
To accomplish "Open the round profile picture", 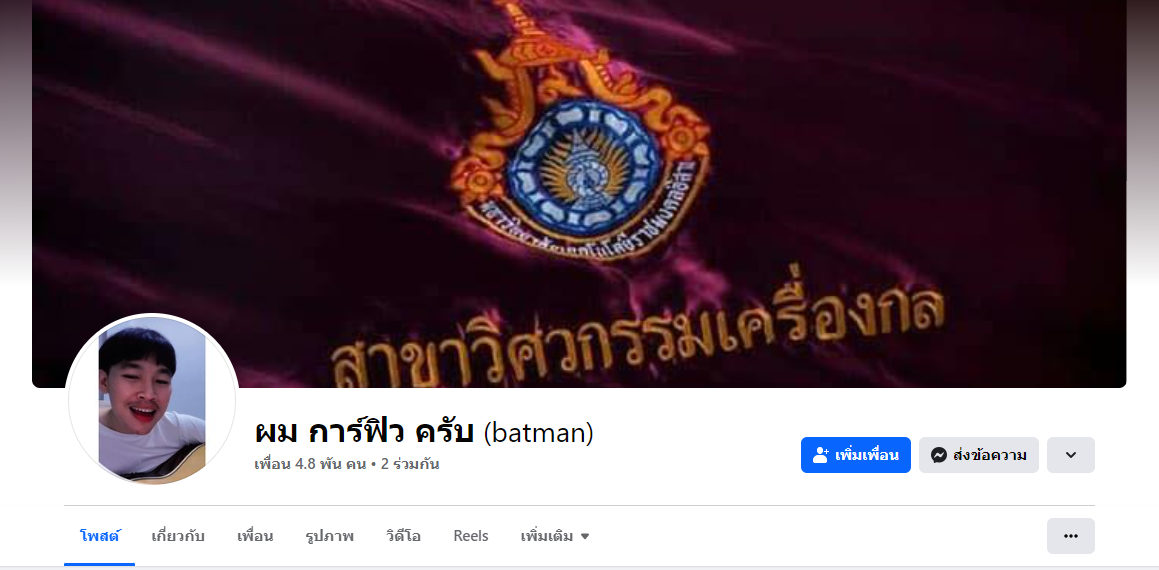I will point(152,400).
